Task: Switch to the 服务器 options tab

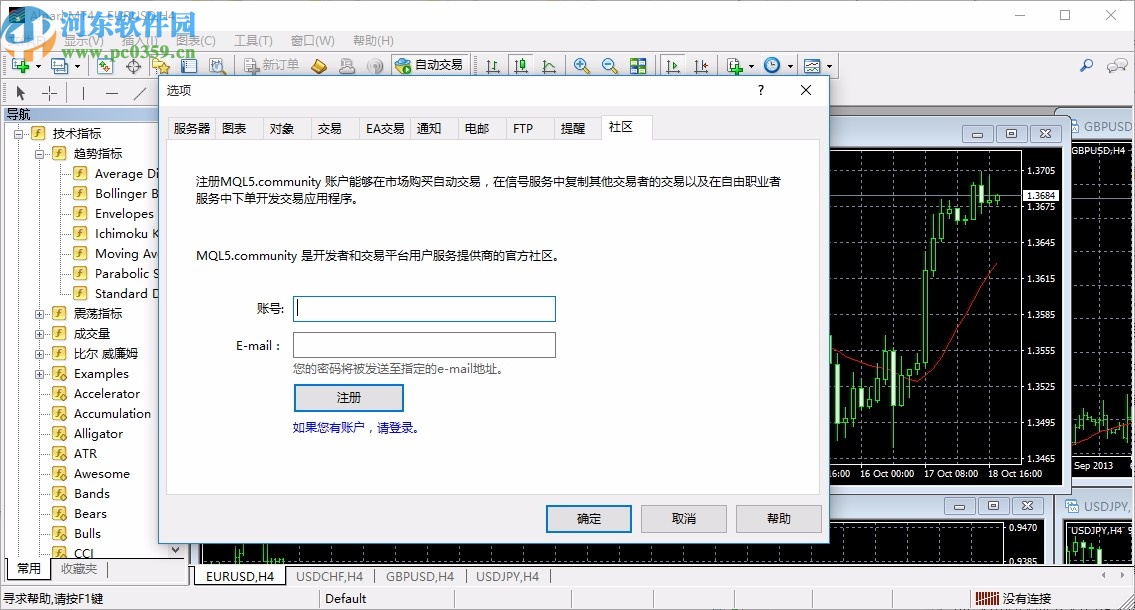Action: point(192,128)
